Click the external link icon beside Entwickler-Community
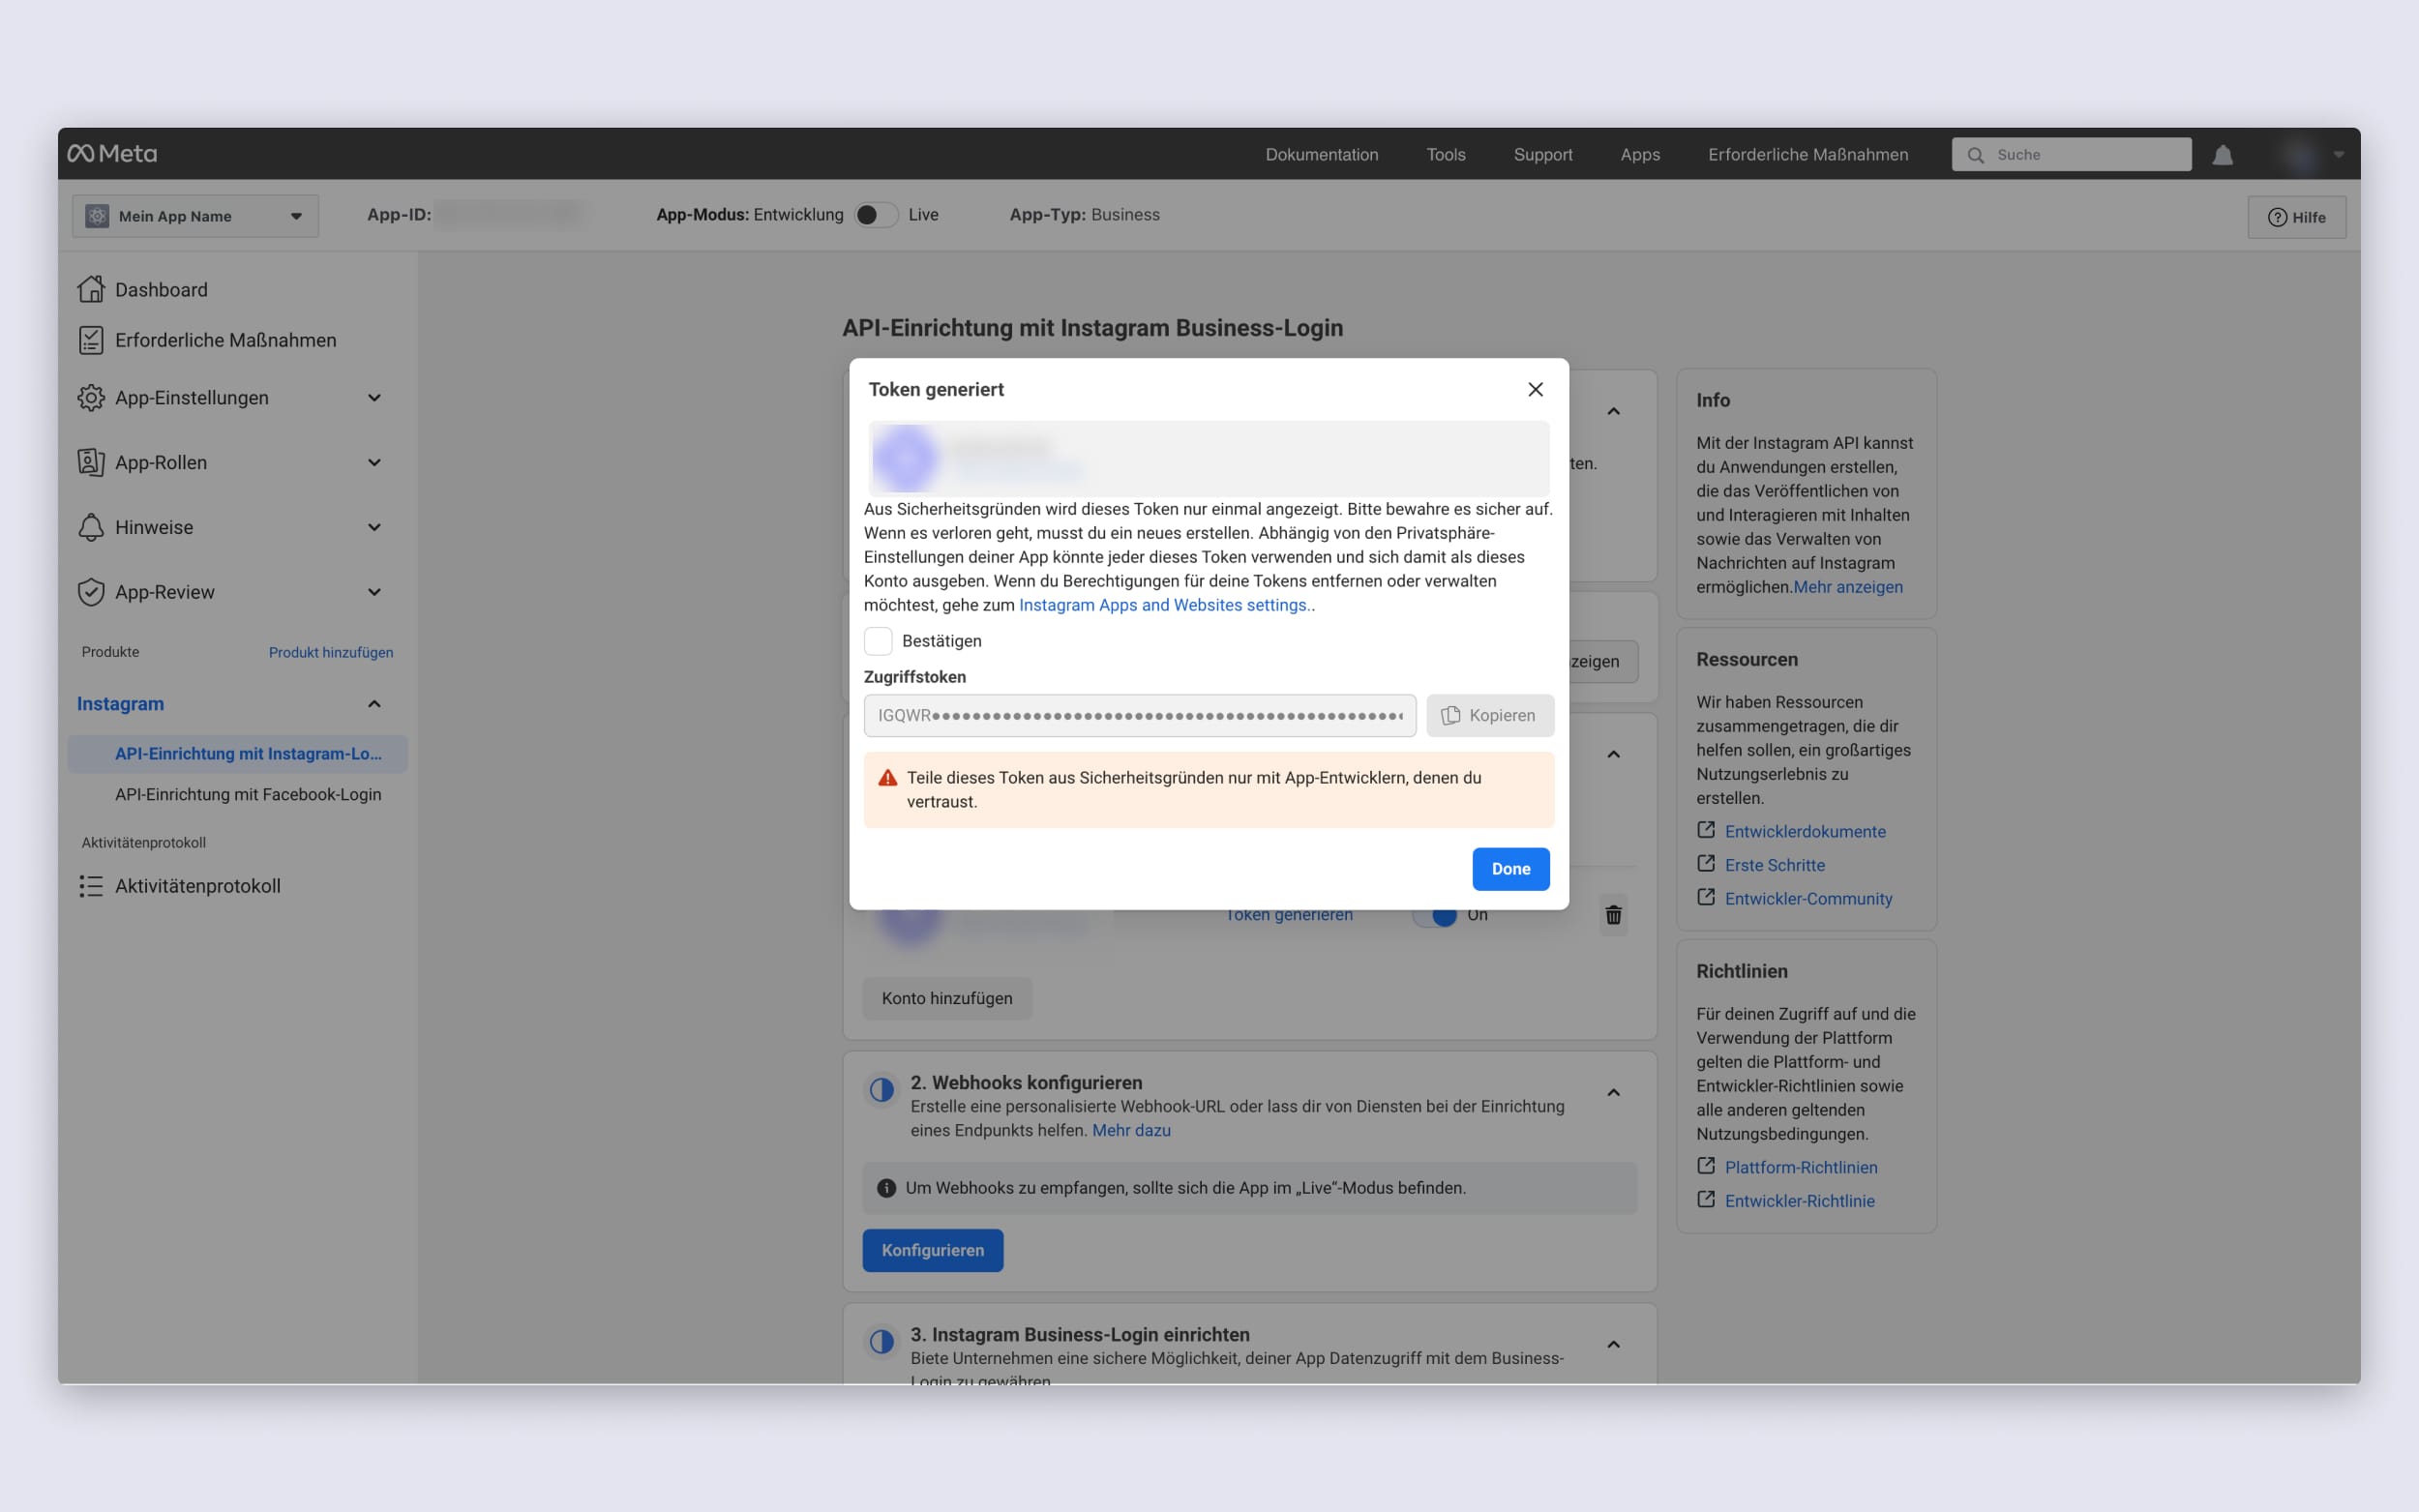This screenshot has width=2419, height=1512. [x=1706, y=897]
